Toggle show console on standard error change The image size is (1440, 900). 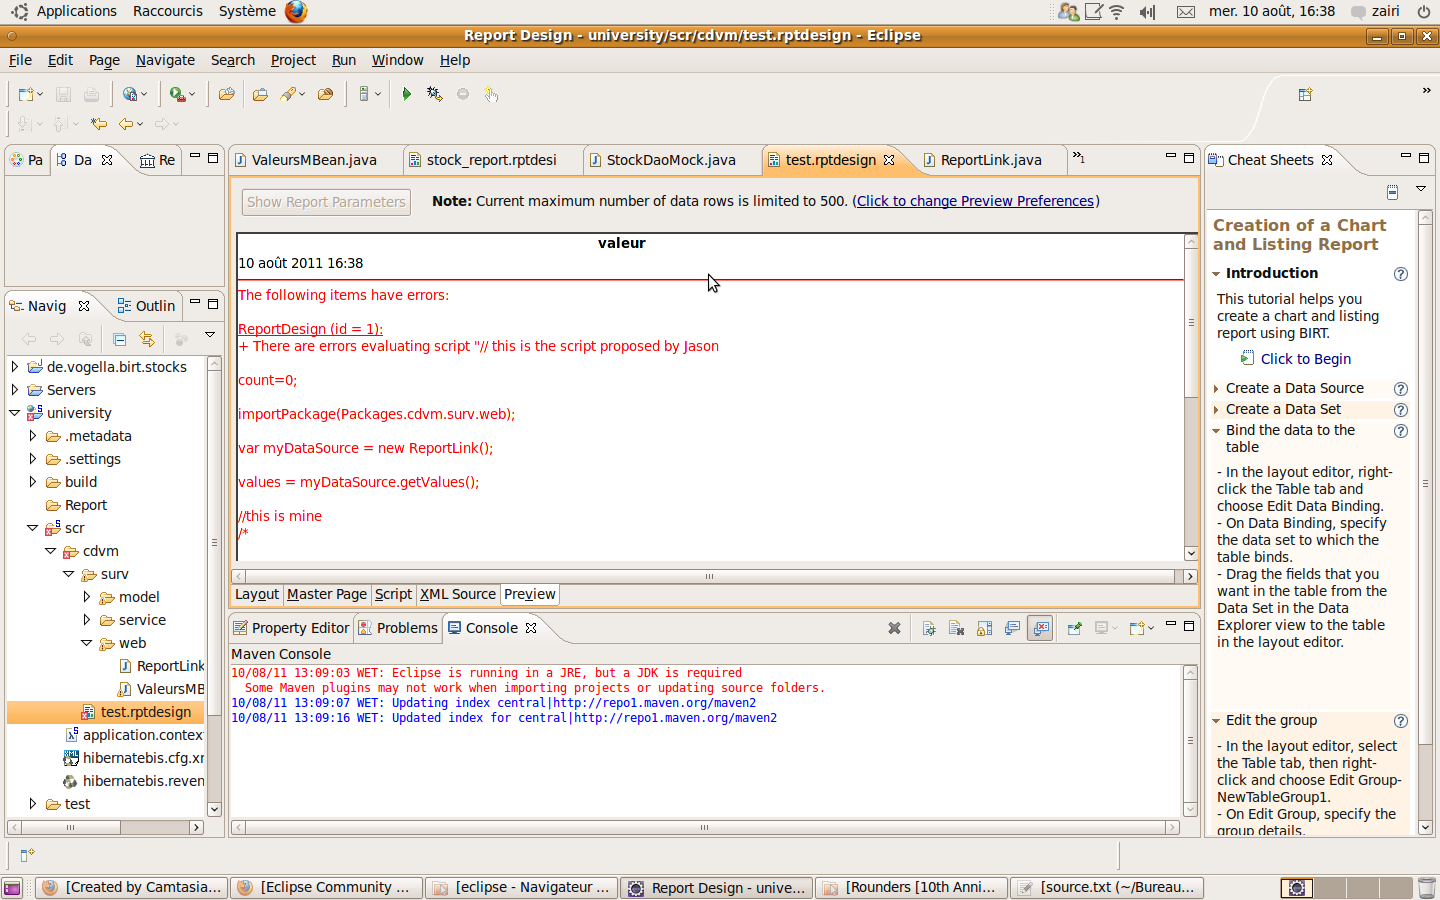click(1041, 628)
